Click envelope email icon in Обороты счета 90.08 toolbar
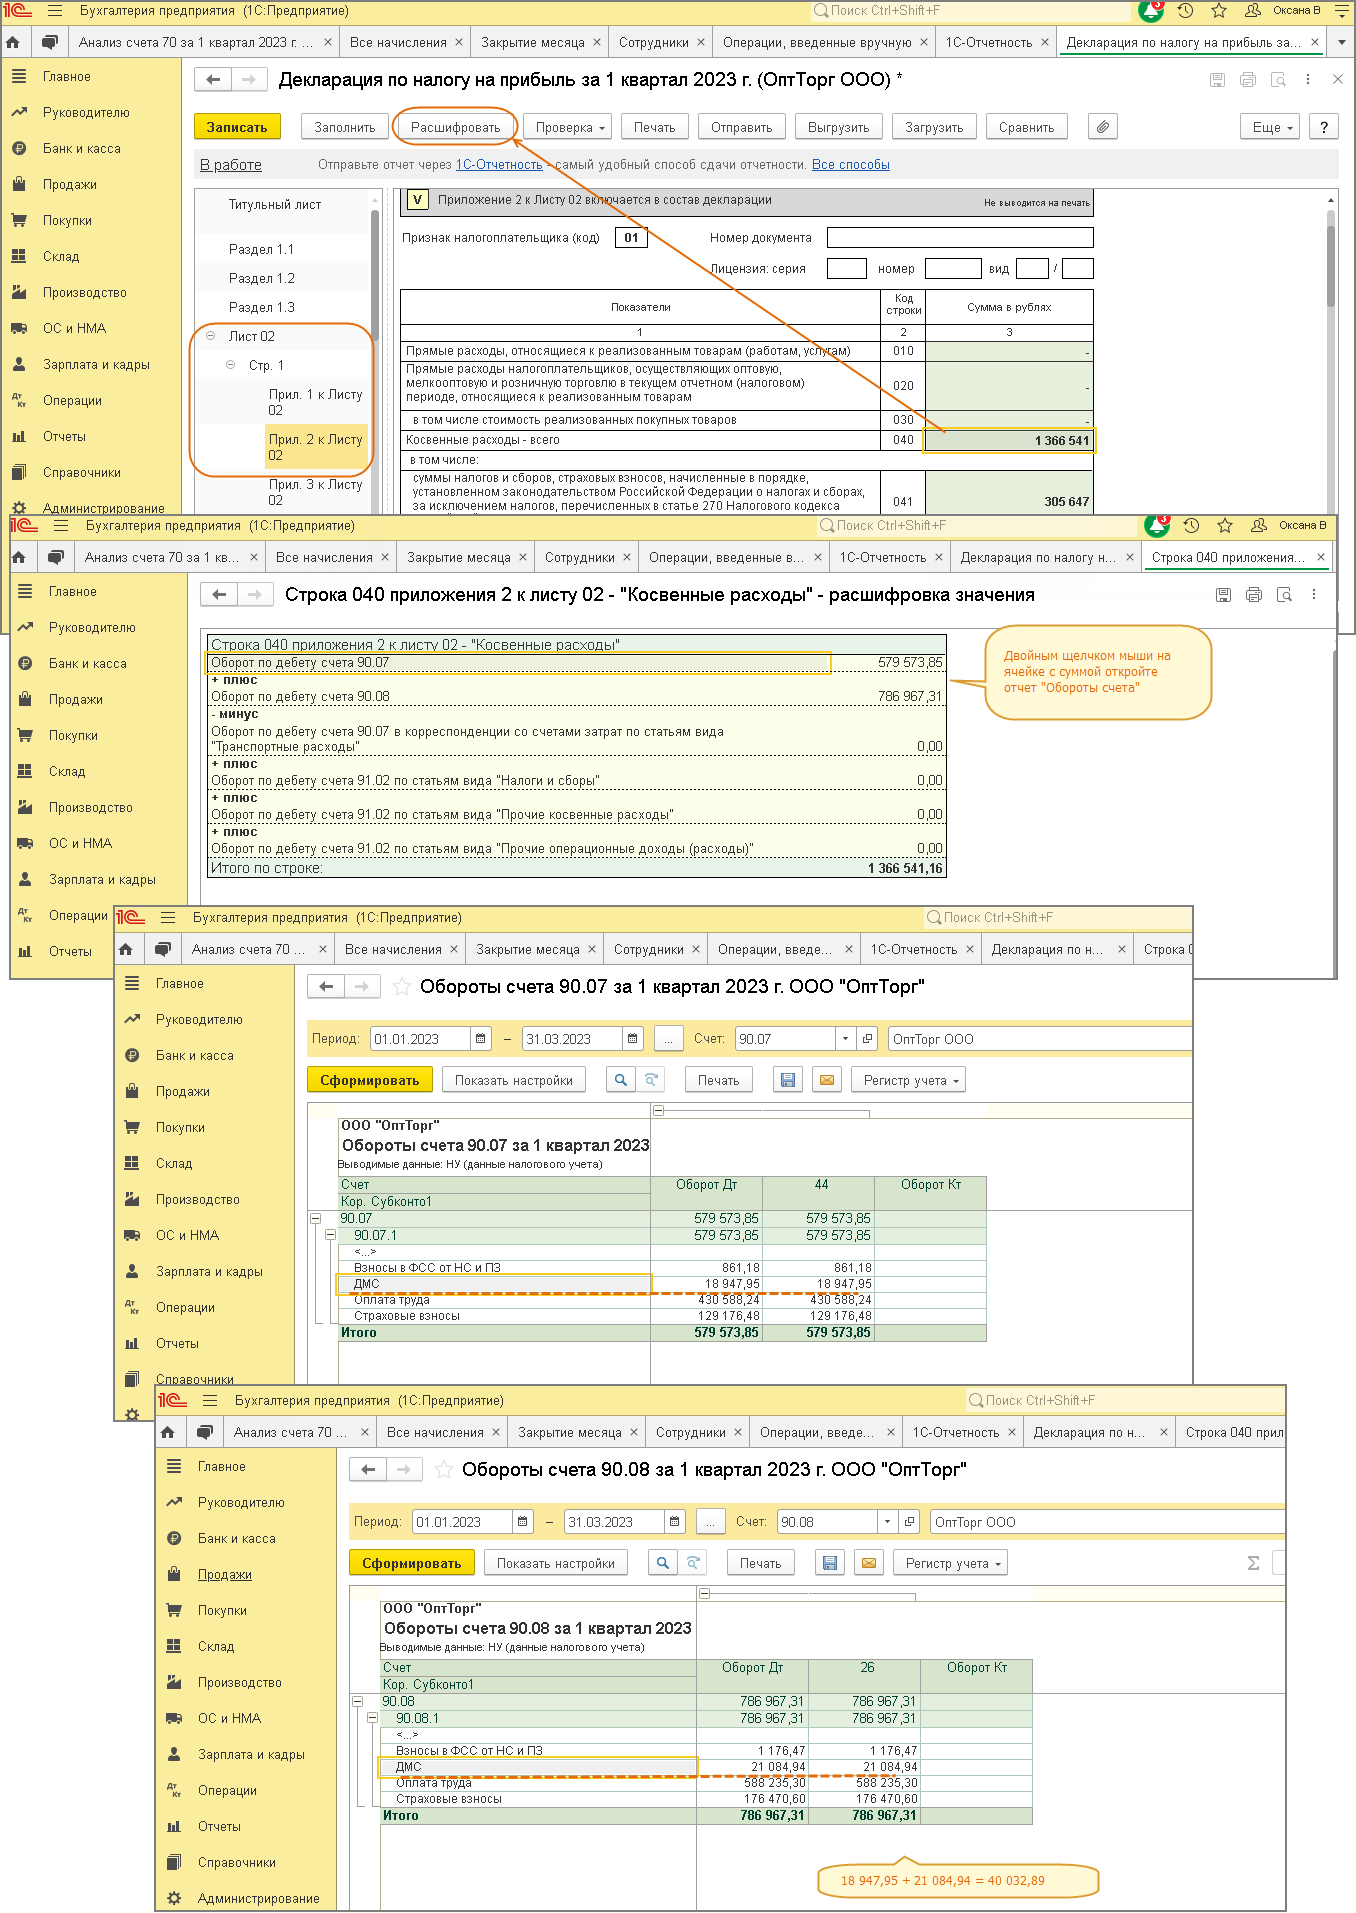The image size is (1356, 1913). pos(868,1563)
